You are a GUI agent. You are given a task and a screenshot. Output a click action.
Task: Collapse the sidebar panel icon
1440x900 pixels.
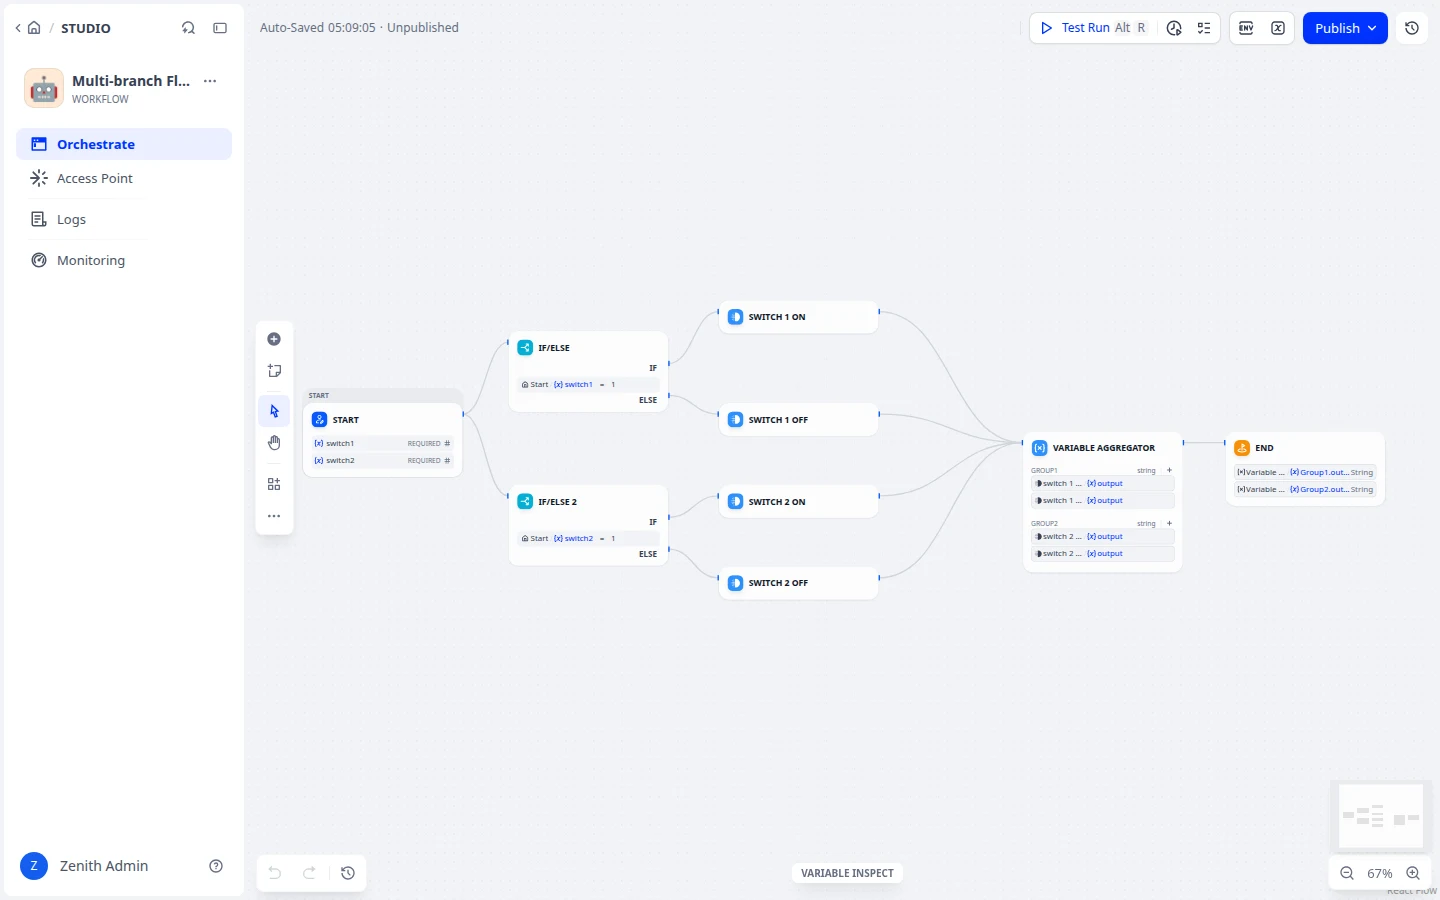(x=220, y=28)
